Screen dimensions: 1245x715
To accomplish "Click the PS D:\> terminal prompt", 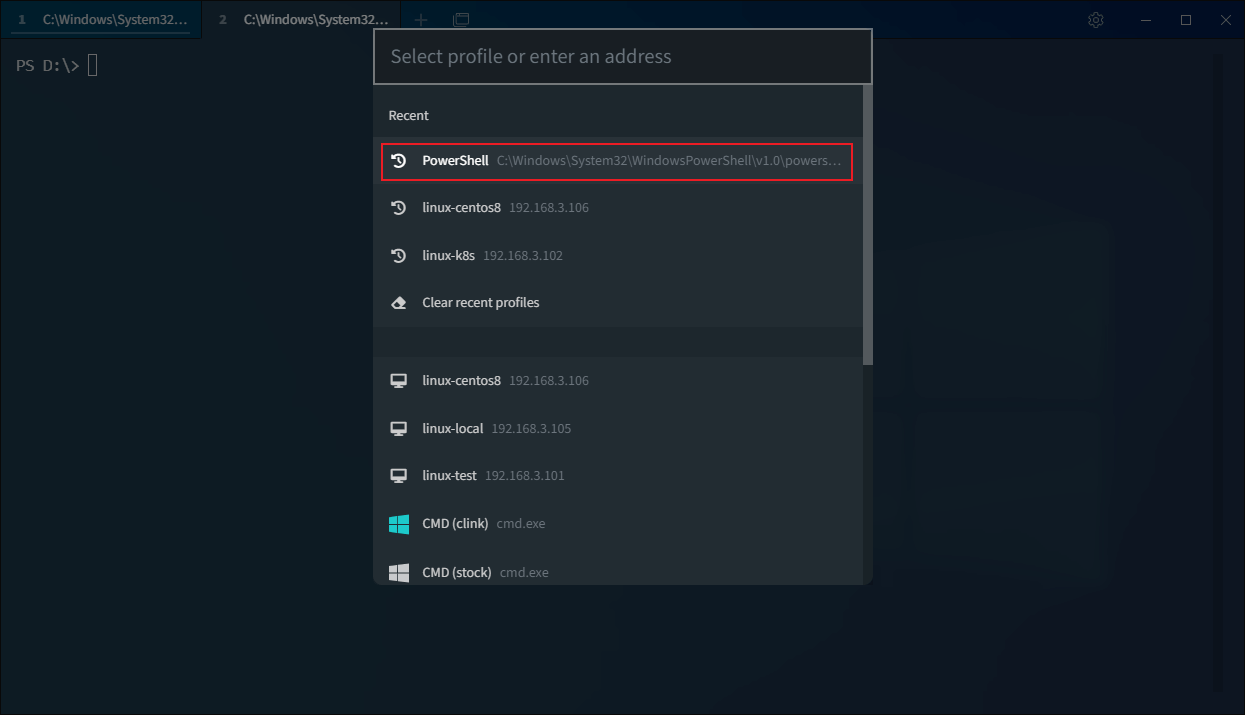I will pyautogui.click(x=48, y=66).
